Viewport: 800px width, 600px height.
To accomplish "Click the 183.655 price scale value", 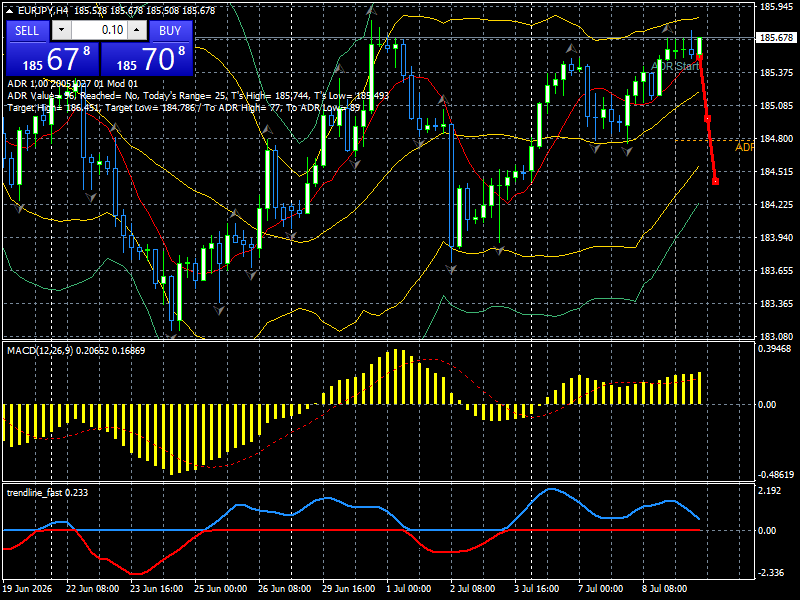I will [x=777, y=270].
